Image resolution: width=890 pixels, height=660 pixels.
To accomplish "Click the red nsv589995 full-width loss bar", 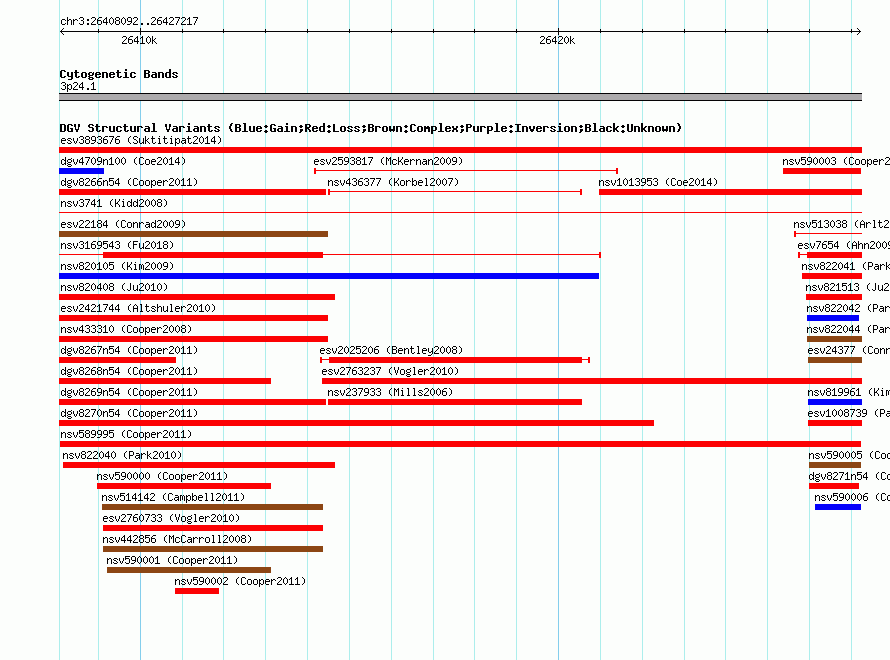I will 460,444.
